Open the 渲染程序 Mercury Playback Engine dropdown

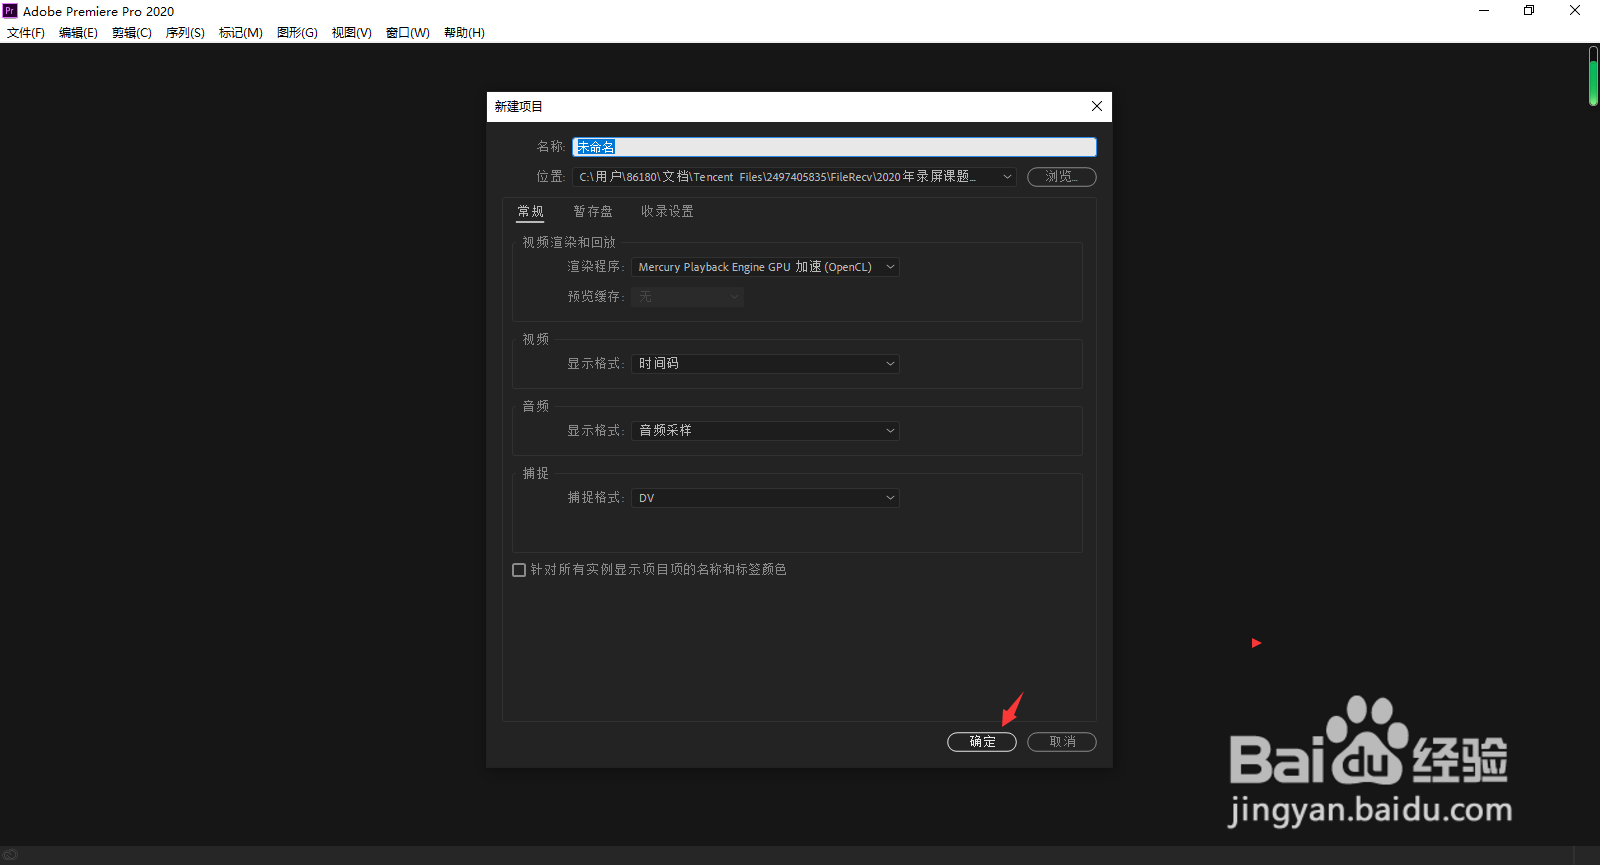[765, 267]
